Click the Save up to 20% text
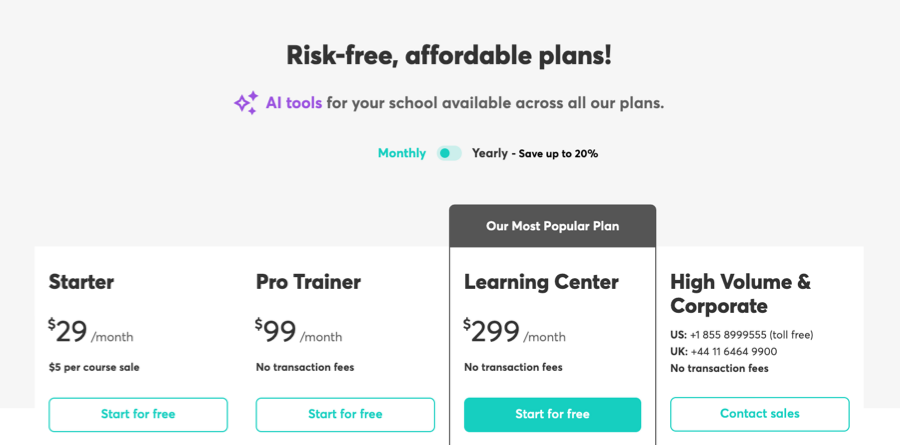Viewport: 900px width, 445px height. (558, 154)
